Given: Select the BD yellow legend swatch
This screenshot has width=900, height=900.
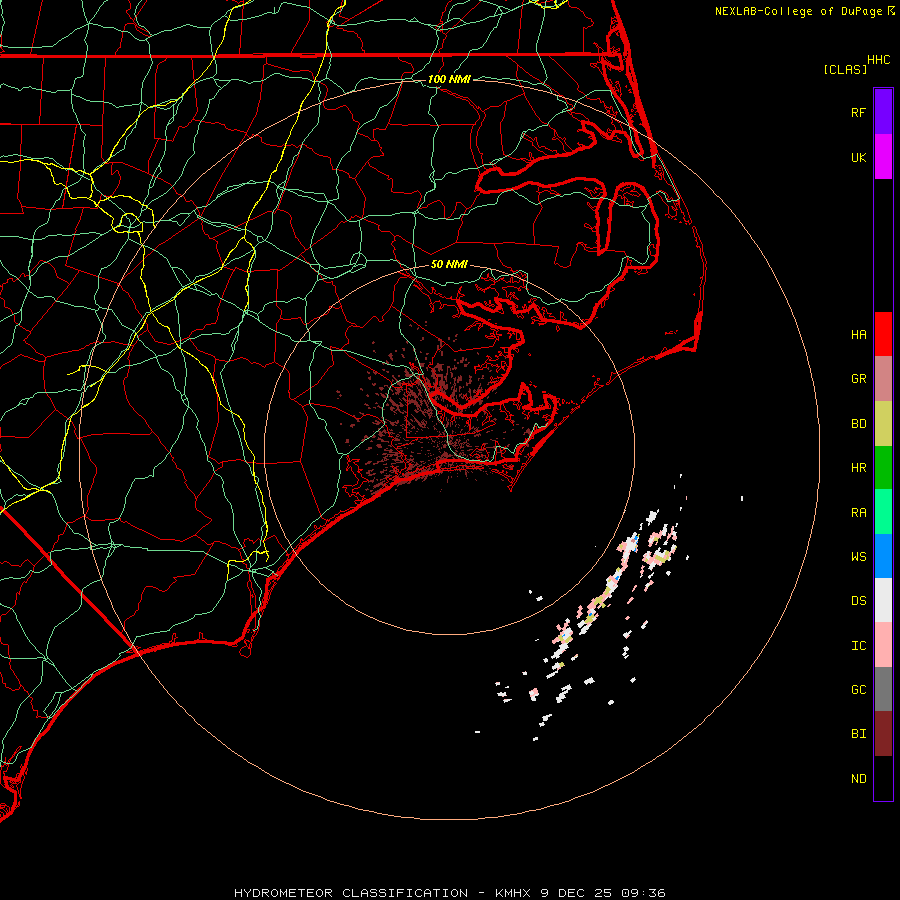Looking at the screenshot, I should pyautogui.click(x=883, y=424).
